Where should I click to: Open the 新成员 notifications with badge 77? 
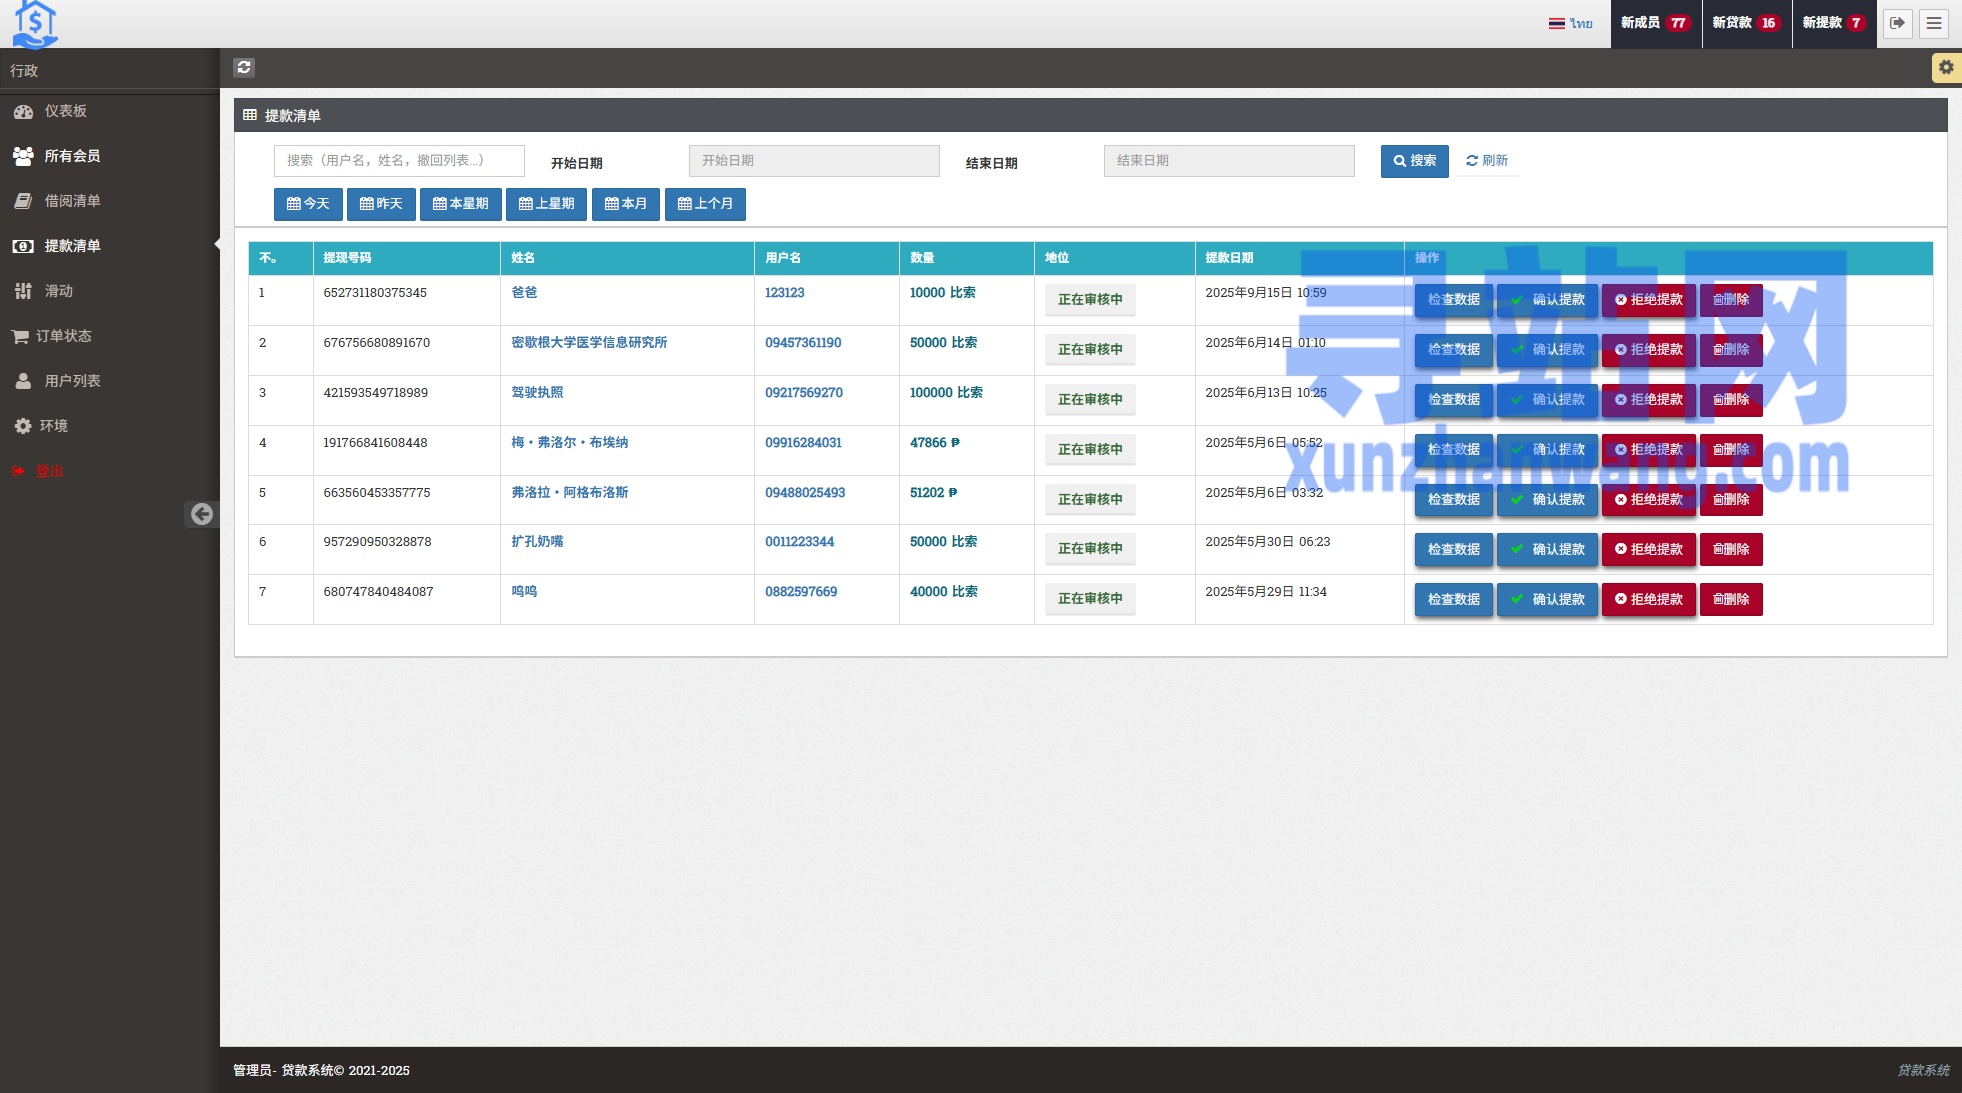click(x=1655, y=23)
